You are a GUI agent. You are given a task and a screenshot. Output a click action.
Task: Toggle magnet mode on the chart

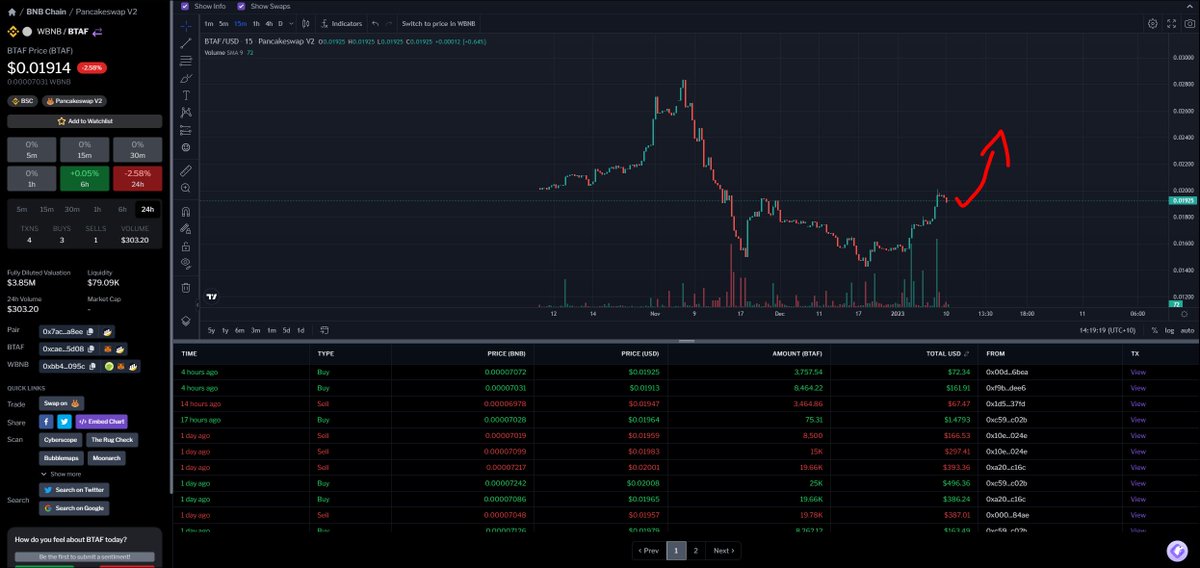[186, 212]
